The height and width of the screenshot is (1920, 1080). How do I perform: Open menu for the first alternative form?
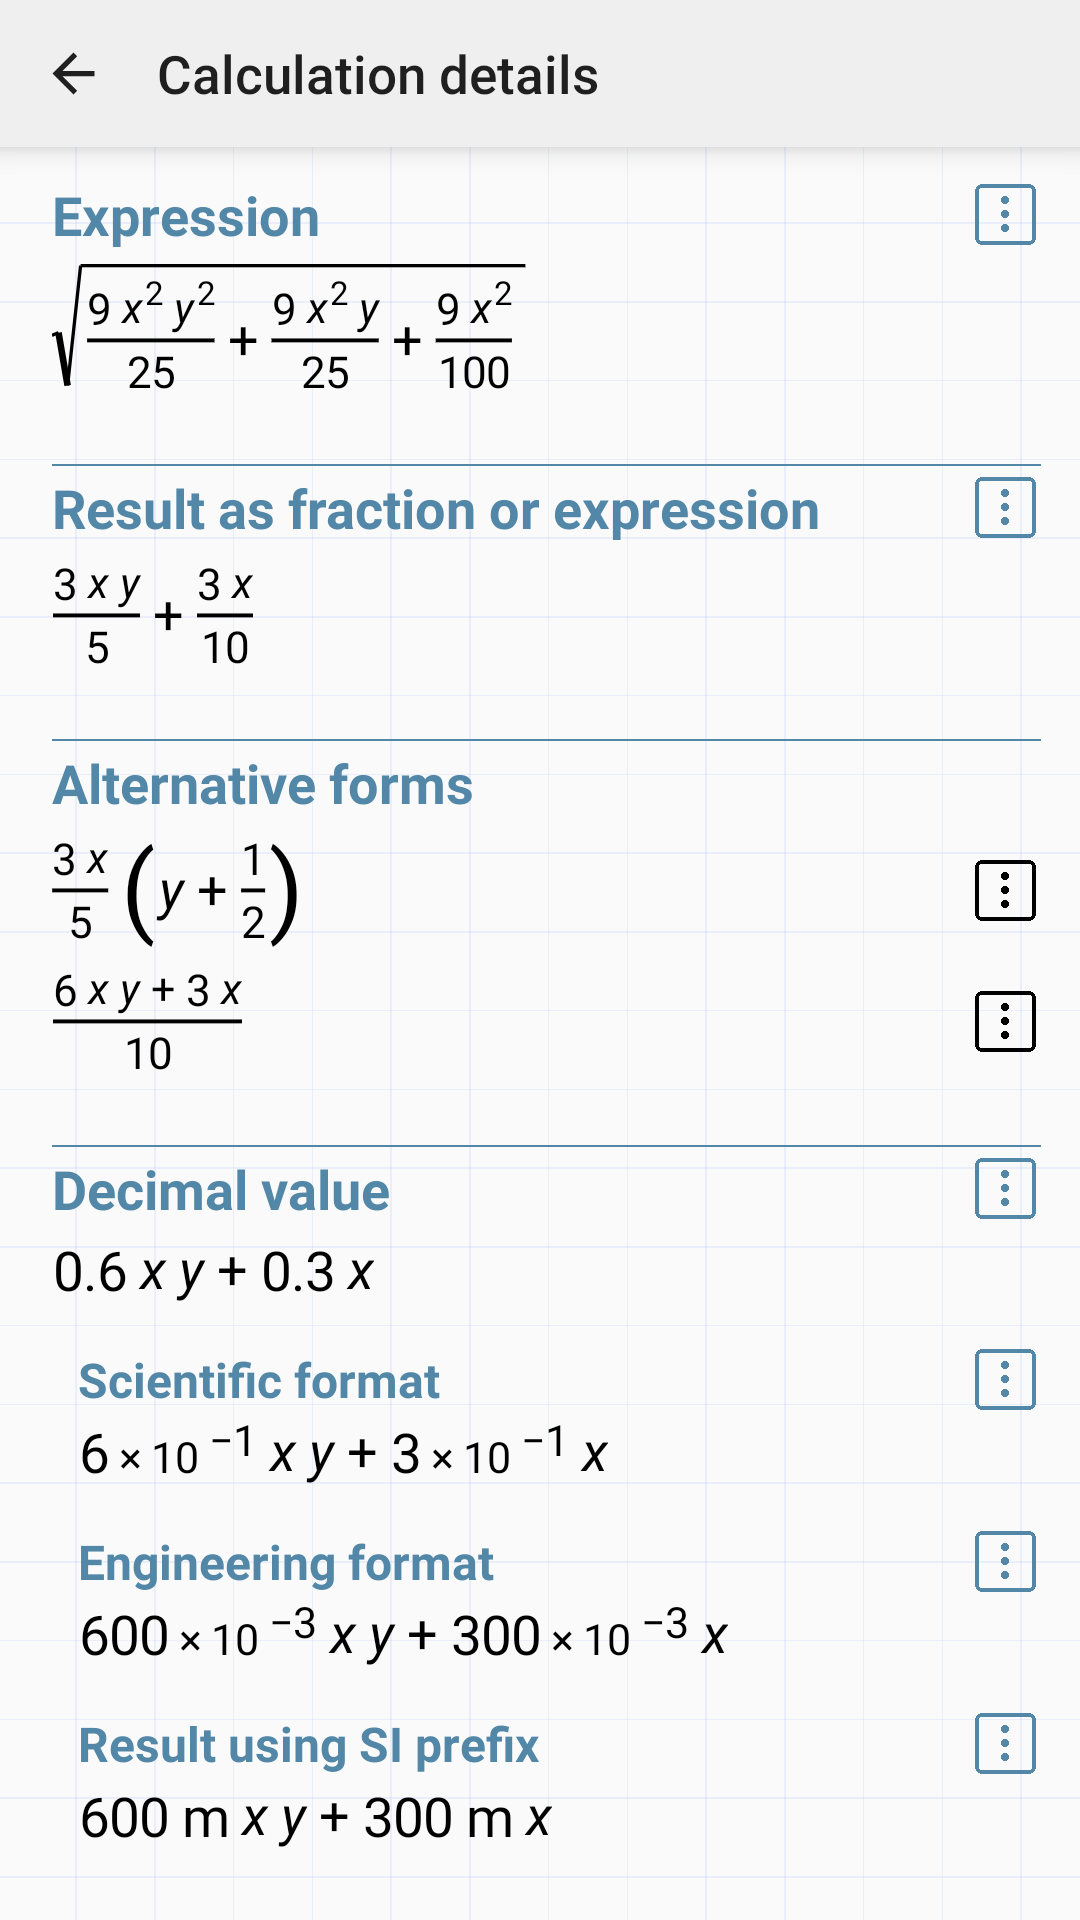tap(1003, 890)
